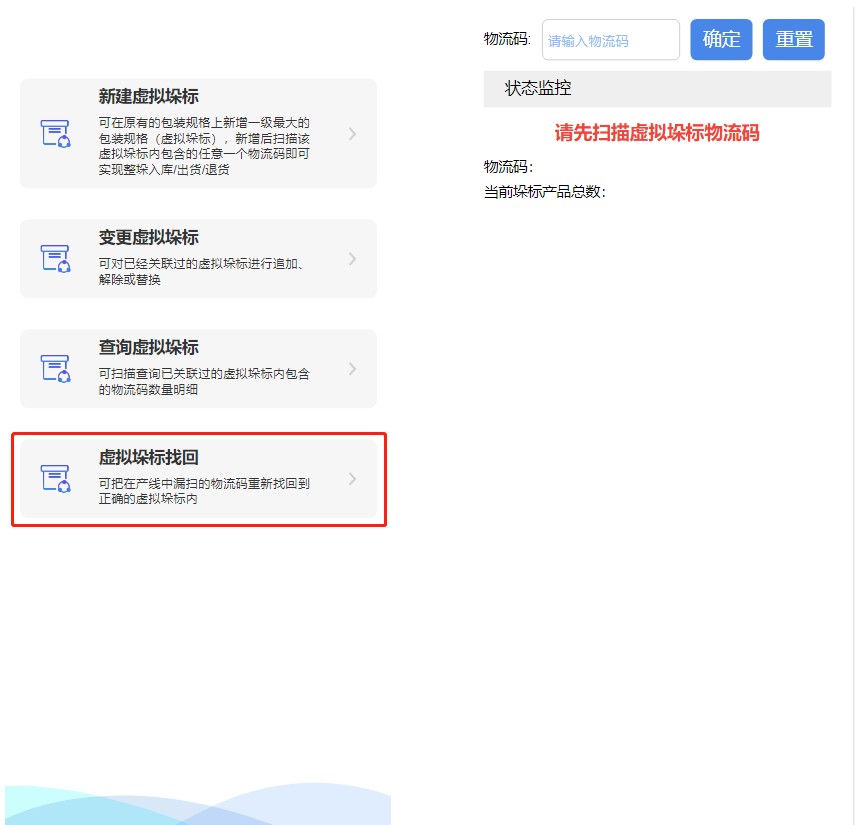
Task: Click the 物流码 label under status message
Action: point(509,167)
